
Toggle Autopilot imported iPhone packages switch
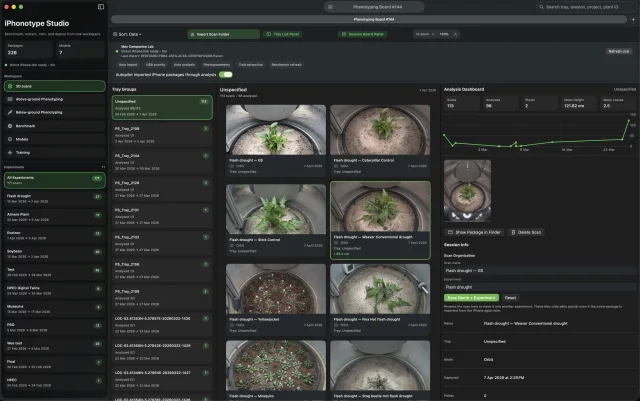(226, 74)
